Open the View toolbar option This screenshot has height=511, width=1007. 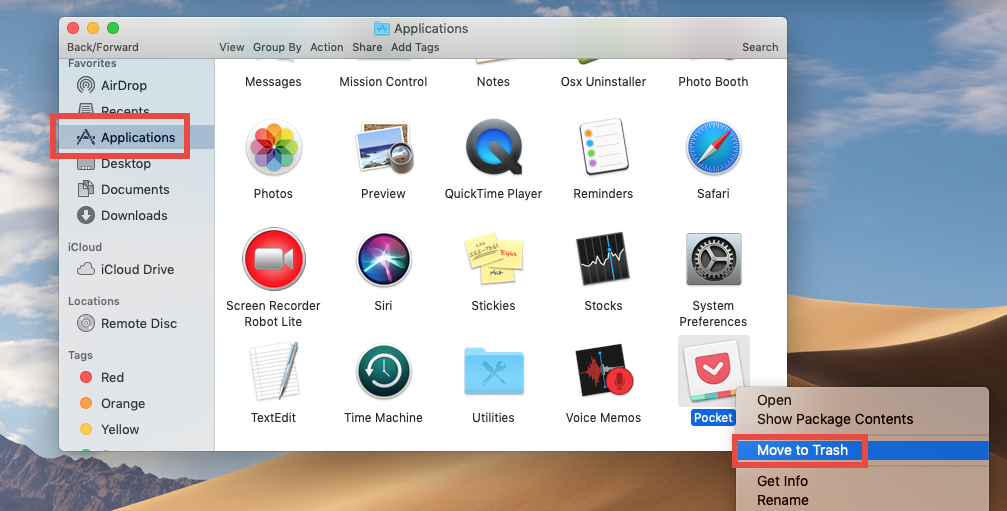pyautogui.click(x=231, y=47)
